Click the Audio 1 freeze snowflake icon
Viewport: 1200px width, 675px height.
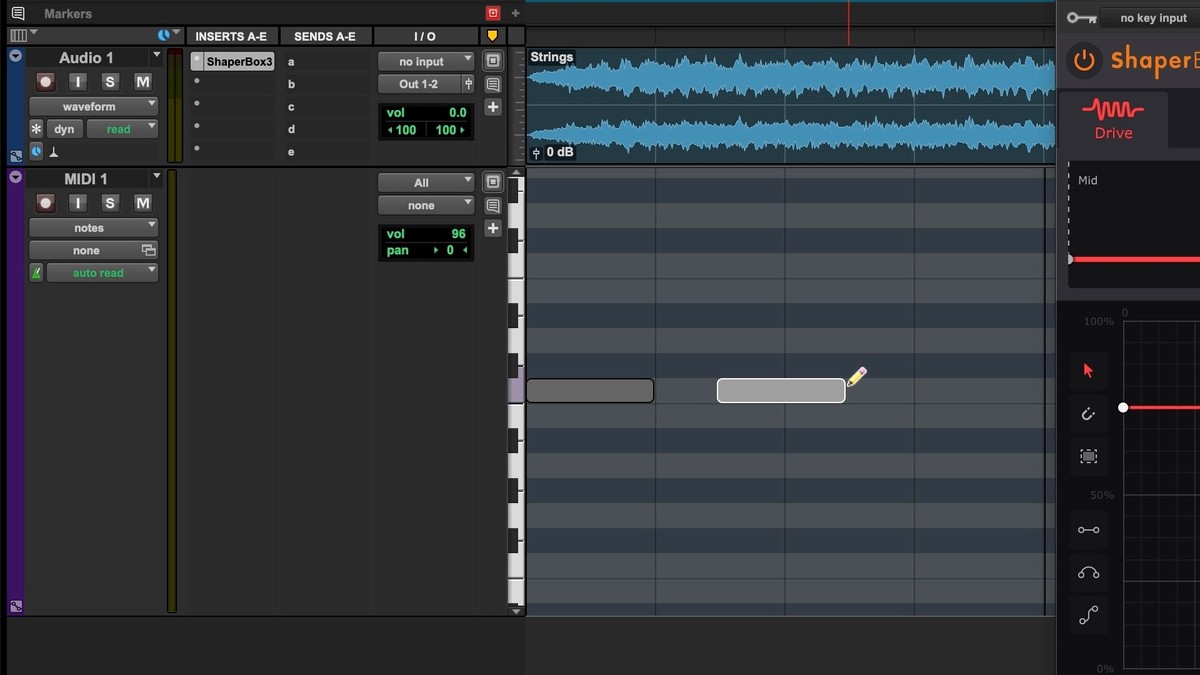pyautogui.click(x=36, y=129)
